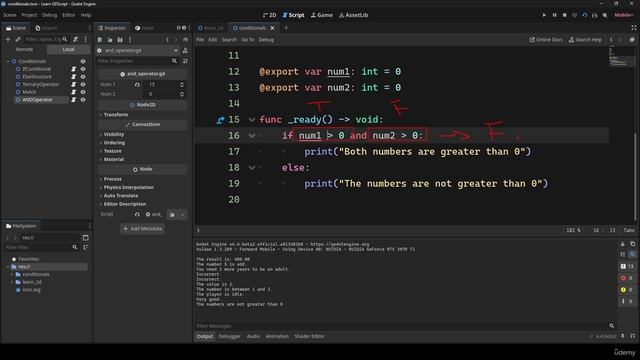Select Local scene tree view
This screenshot has height=360, width=640.
click(x=68, y=49)
